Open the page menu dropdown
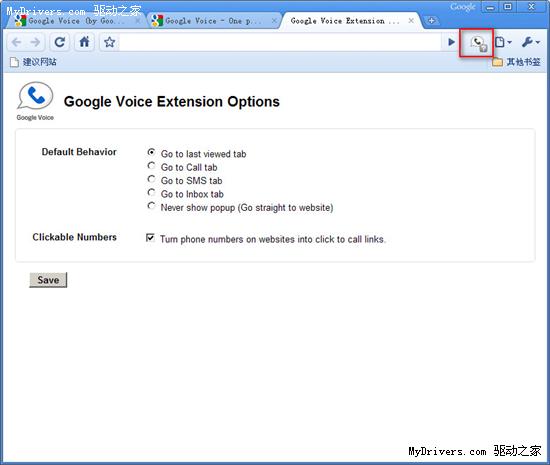Screen dimensions: 550x465 point(503,42)
